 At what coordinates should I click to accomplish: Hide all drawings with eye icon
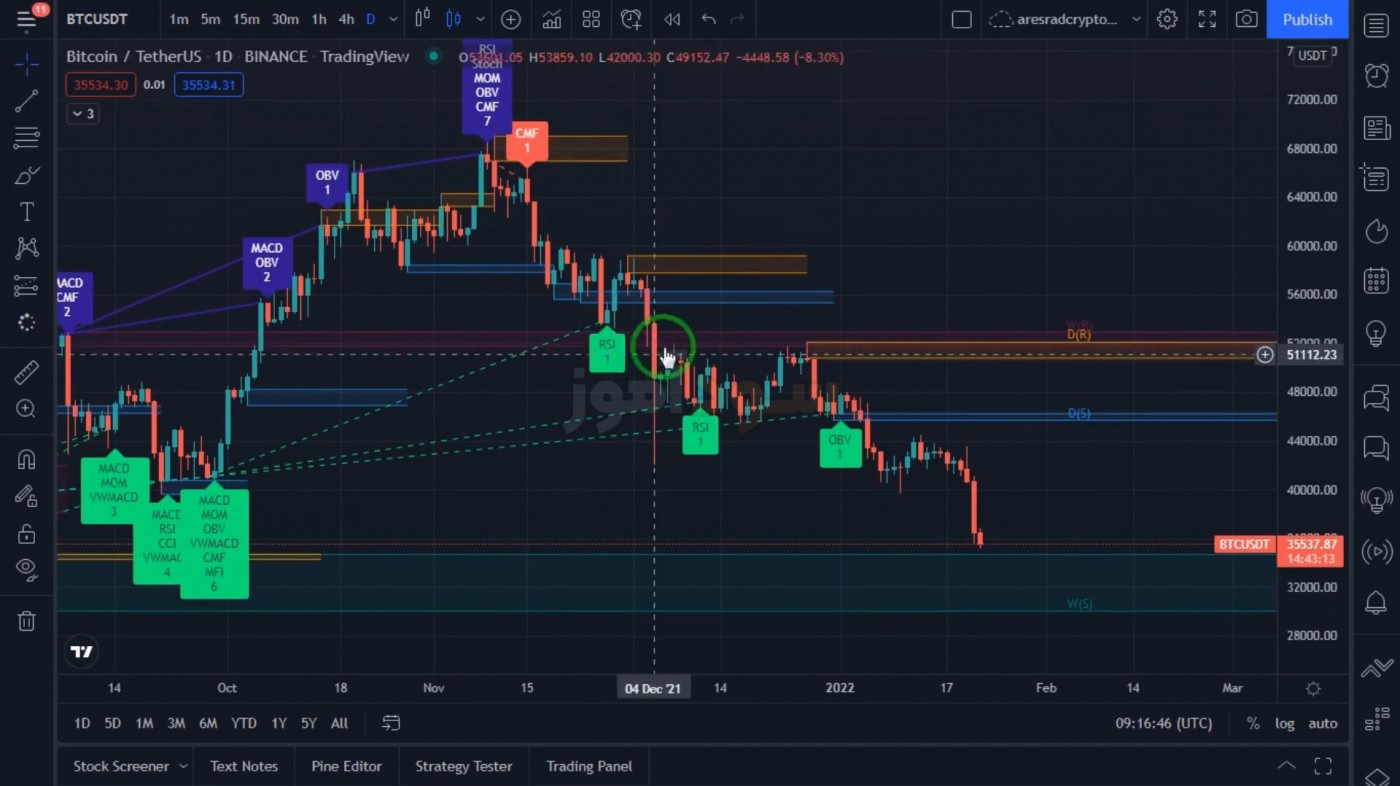coord(27,570)
